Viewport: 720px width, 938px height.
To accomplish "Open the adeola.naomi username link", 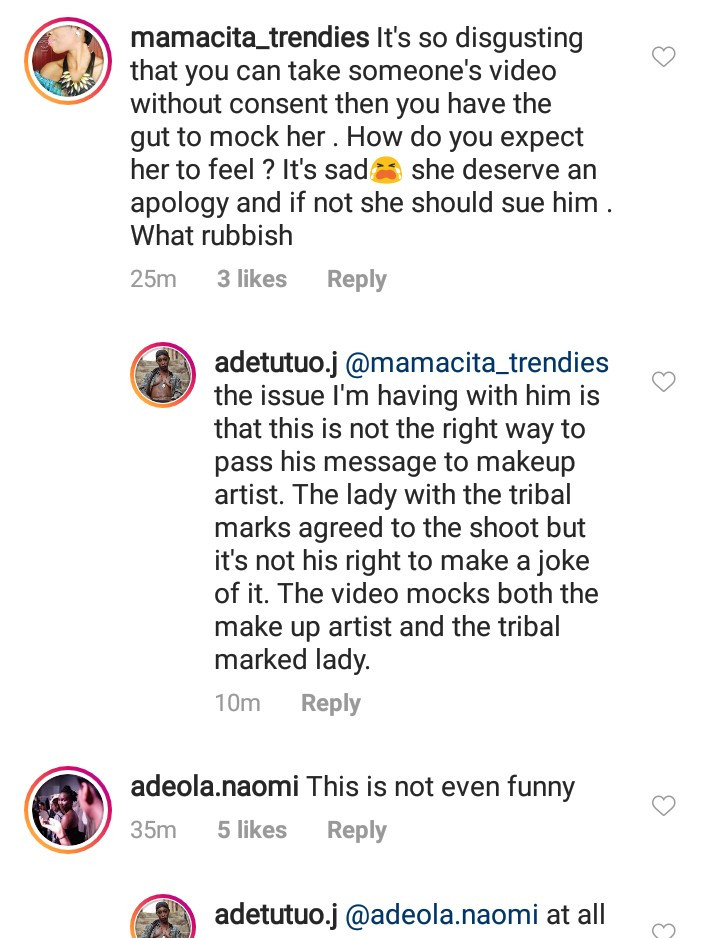I will click(215, 787).
